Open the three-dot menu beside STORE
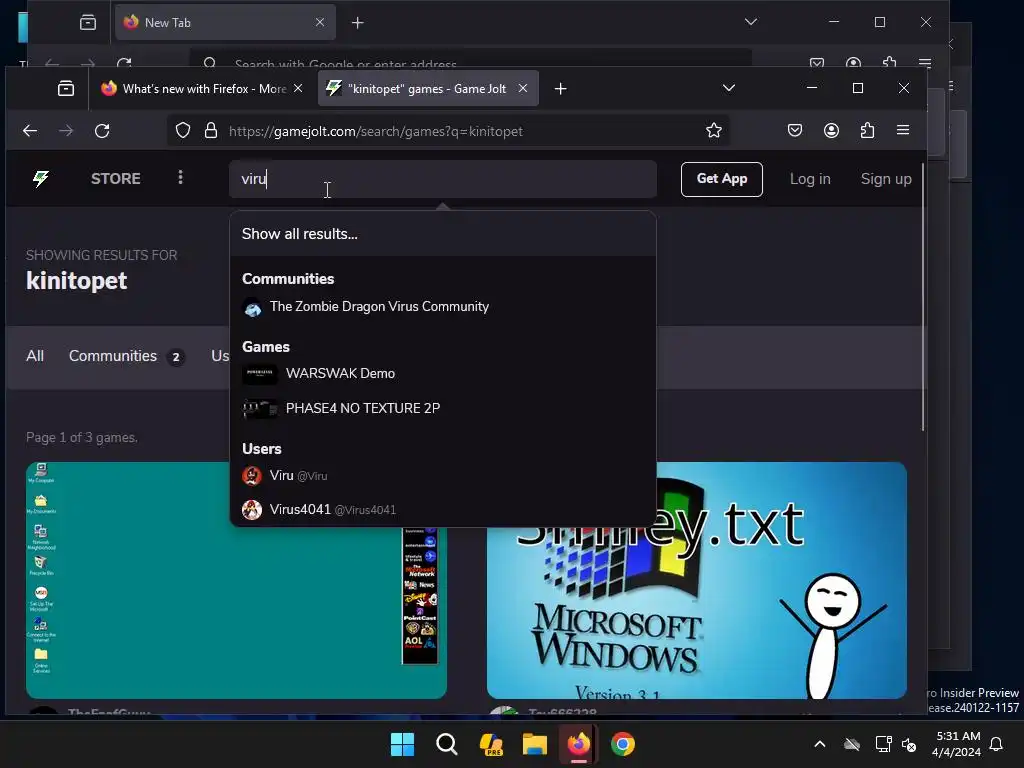Screen dimensions: 1024x768 [x=180, y=178]
